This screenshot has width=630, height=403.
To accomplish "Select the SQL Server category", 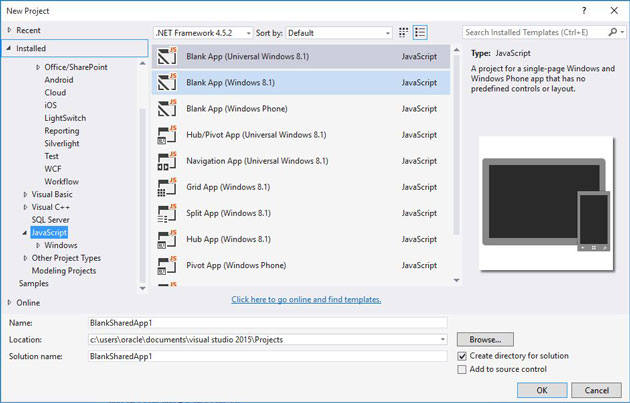I will click(x=50, y=220).
